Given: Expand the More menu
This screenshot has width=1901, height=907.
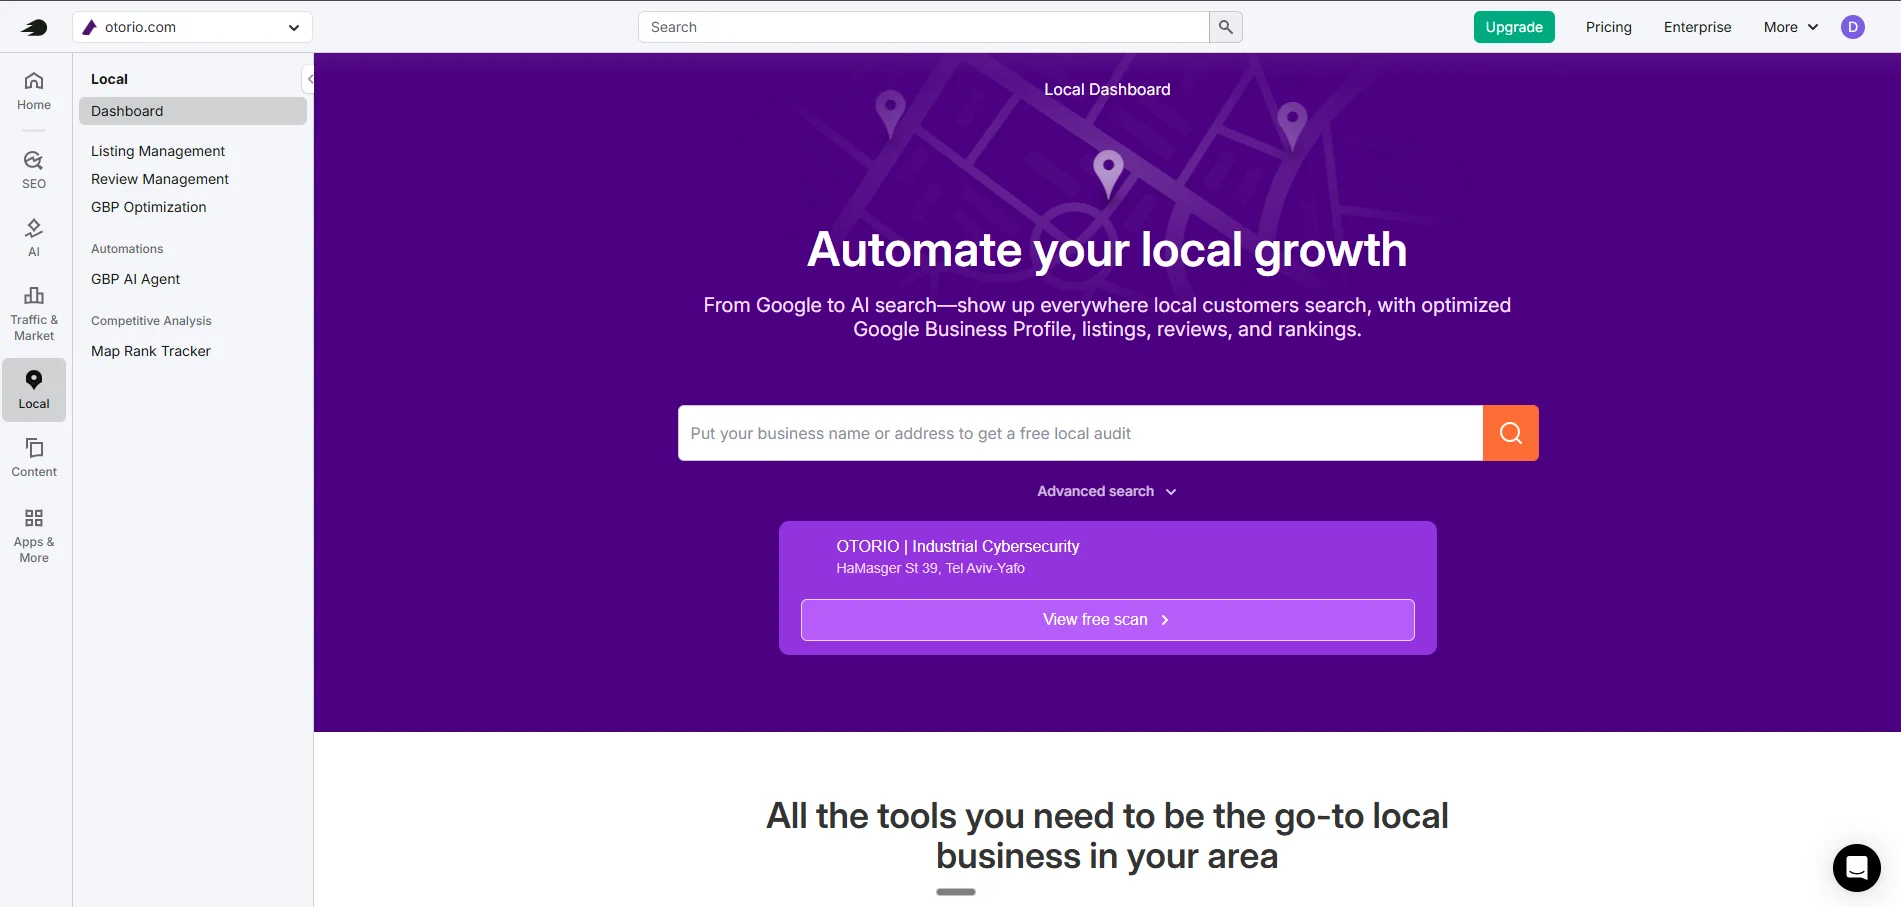Looking at the screenshot, I should pyautogui.click(x=1790, y=27).
